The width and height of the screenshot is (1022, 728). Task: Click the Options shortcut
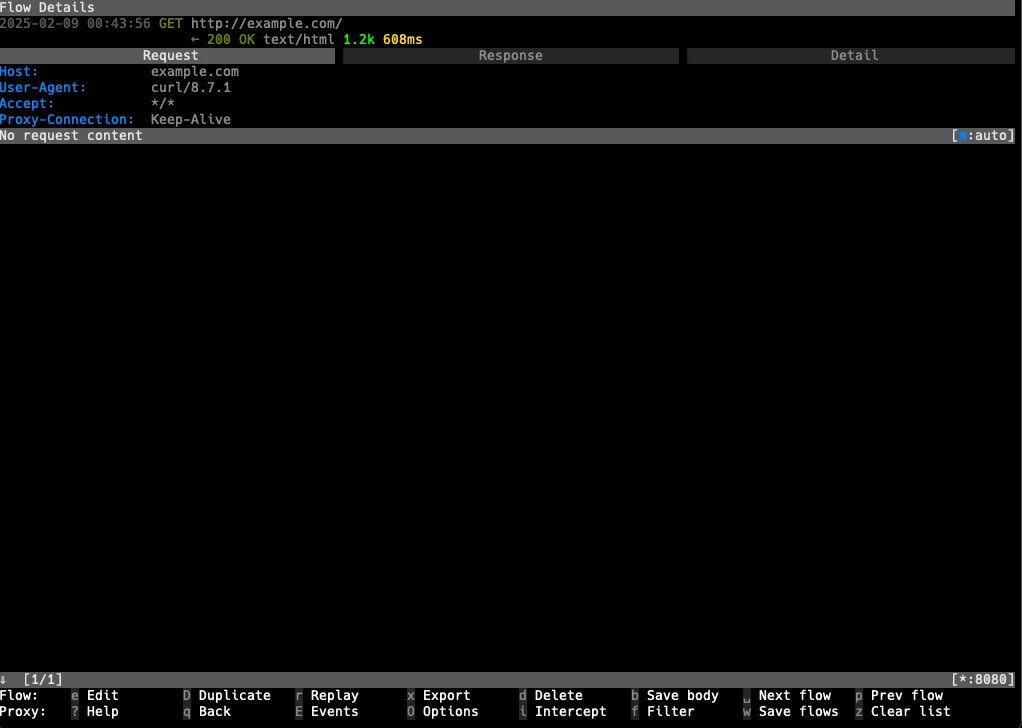(x=443, y=712)
